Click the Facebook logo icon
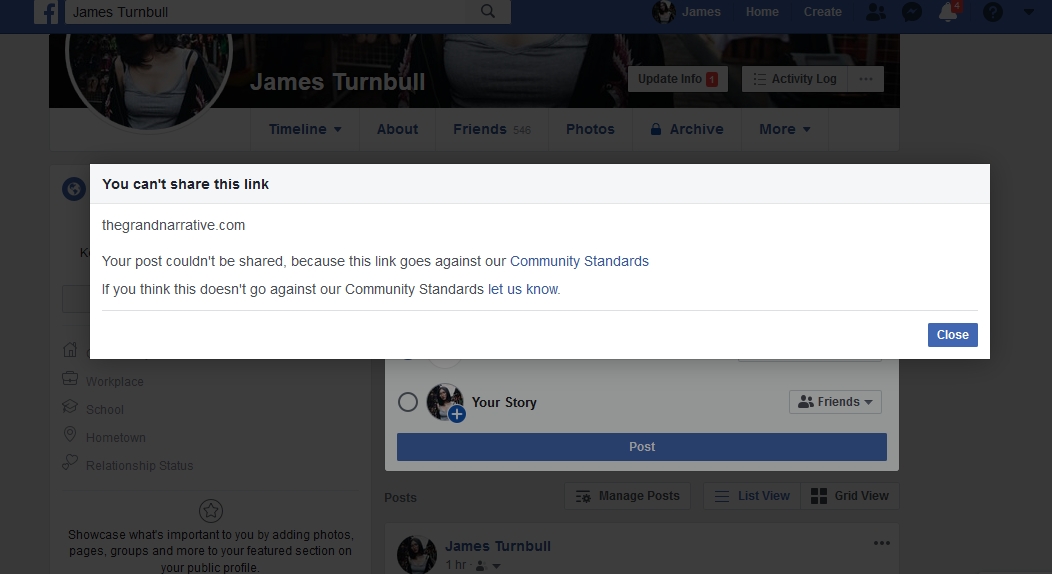This screenshot has width=1052, height=574. point(47,12)
